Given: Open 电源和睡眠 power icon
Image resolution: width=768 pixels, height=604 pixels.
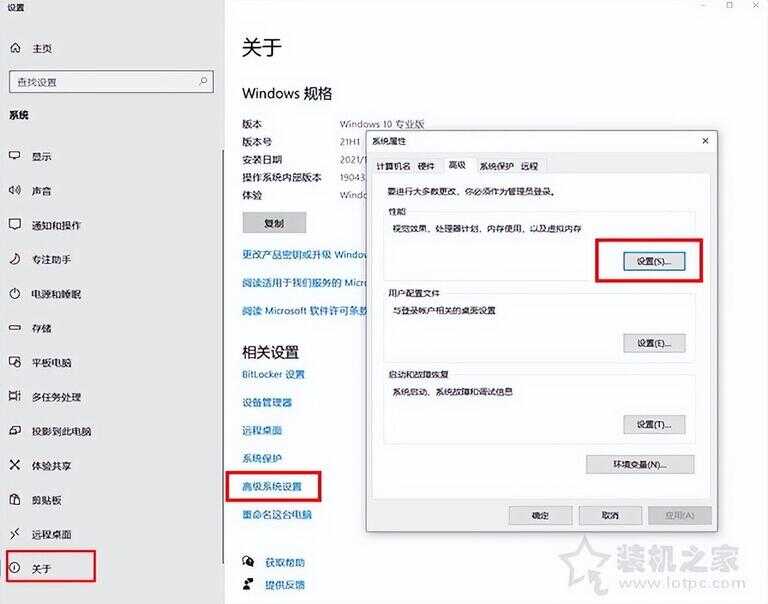Looking at the screenshot, I should coord(15,293).
